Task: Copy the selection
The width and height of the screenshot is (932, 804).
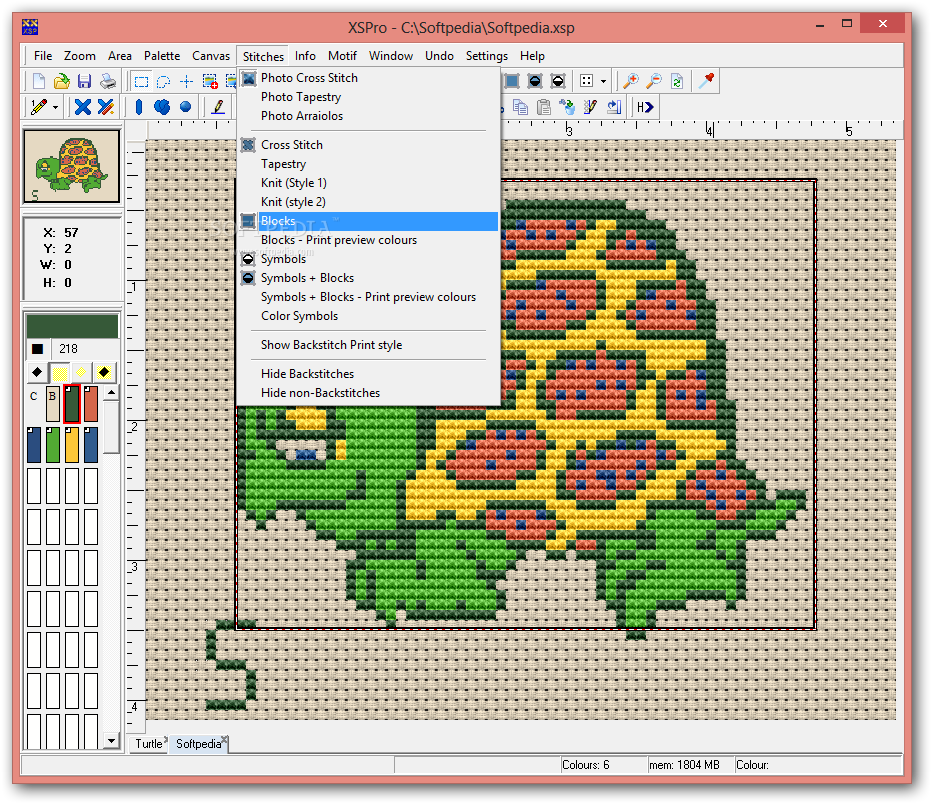Action: pos(521,107)
